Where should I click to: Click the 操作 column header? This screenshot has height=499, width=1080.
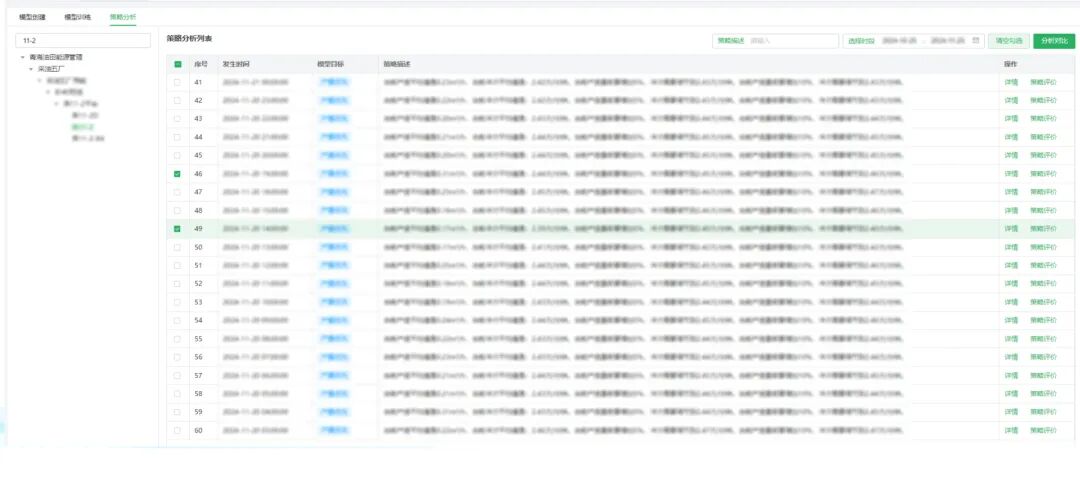[1010, 64]
